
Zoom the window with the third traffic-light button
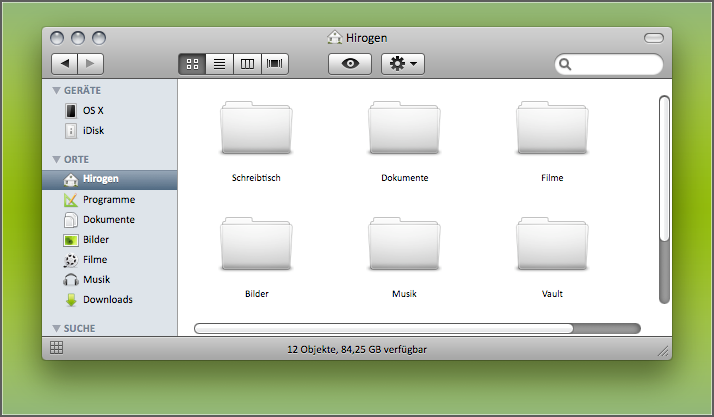99,38
